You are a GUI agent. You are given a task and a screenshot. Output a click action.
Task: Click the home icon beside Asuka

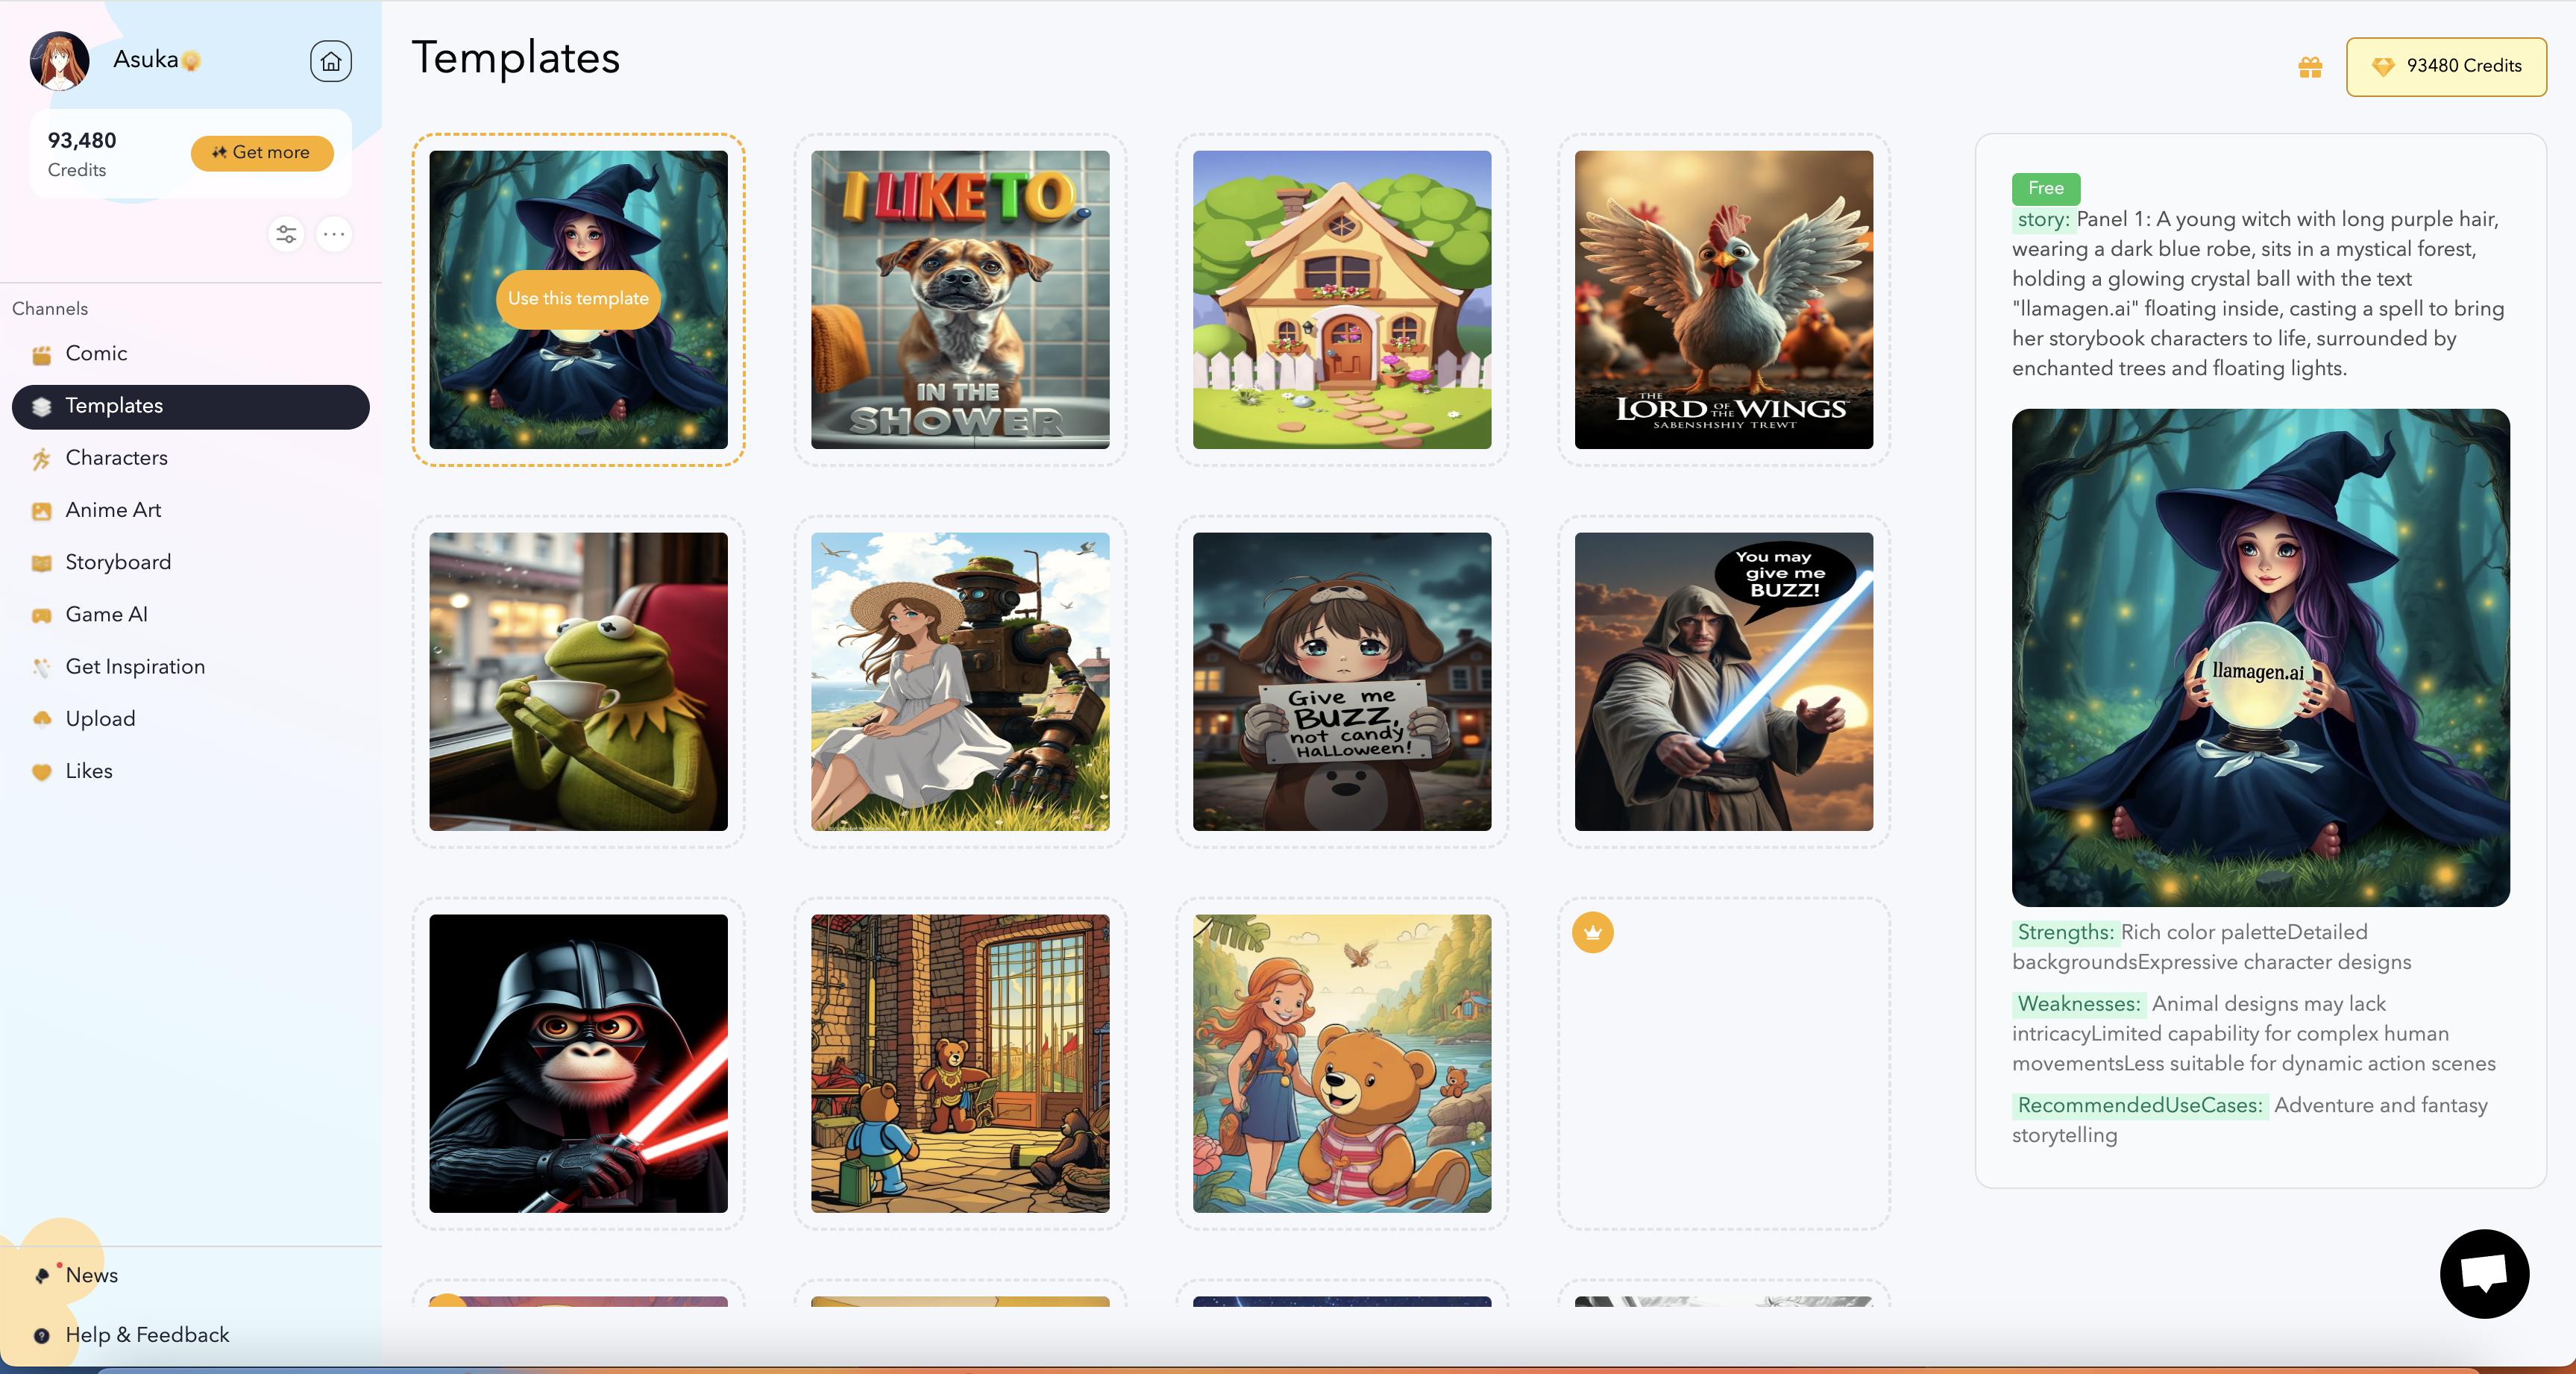[x=330, y=62]
